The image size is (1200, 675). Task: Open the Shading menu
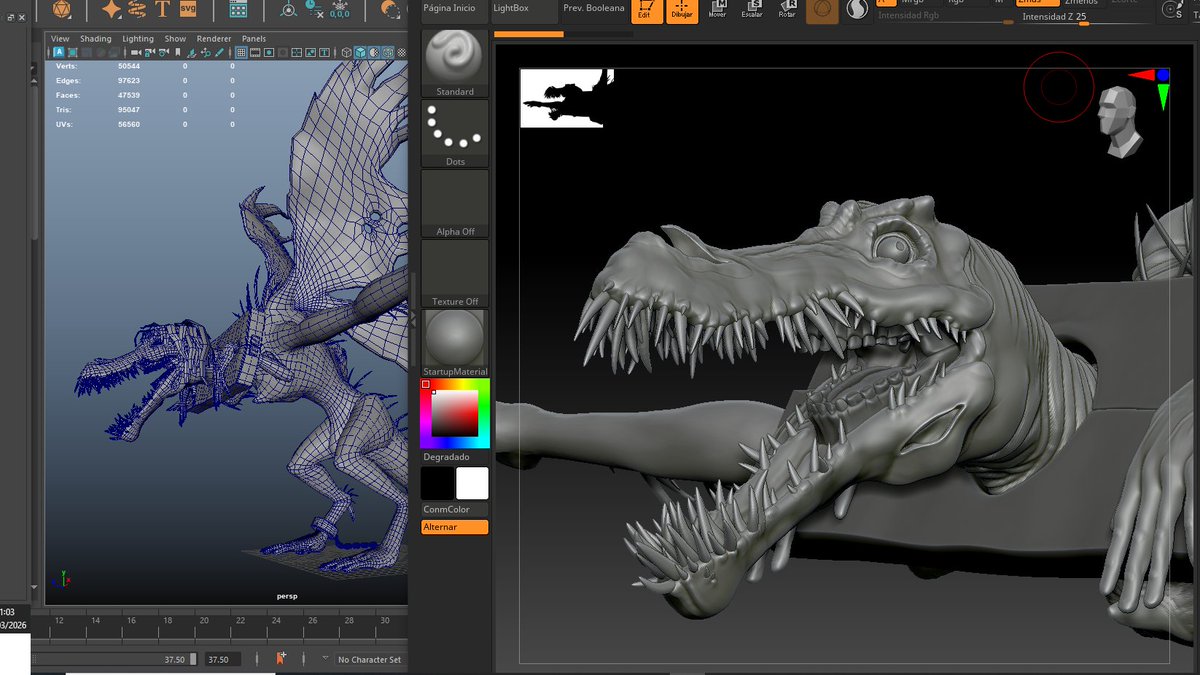[x=96, y=39]
